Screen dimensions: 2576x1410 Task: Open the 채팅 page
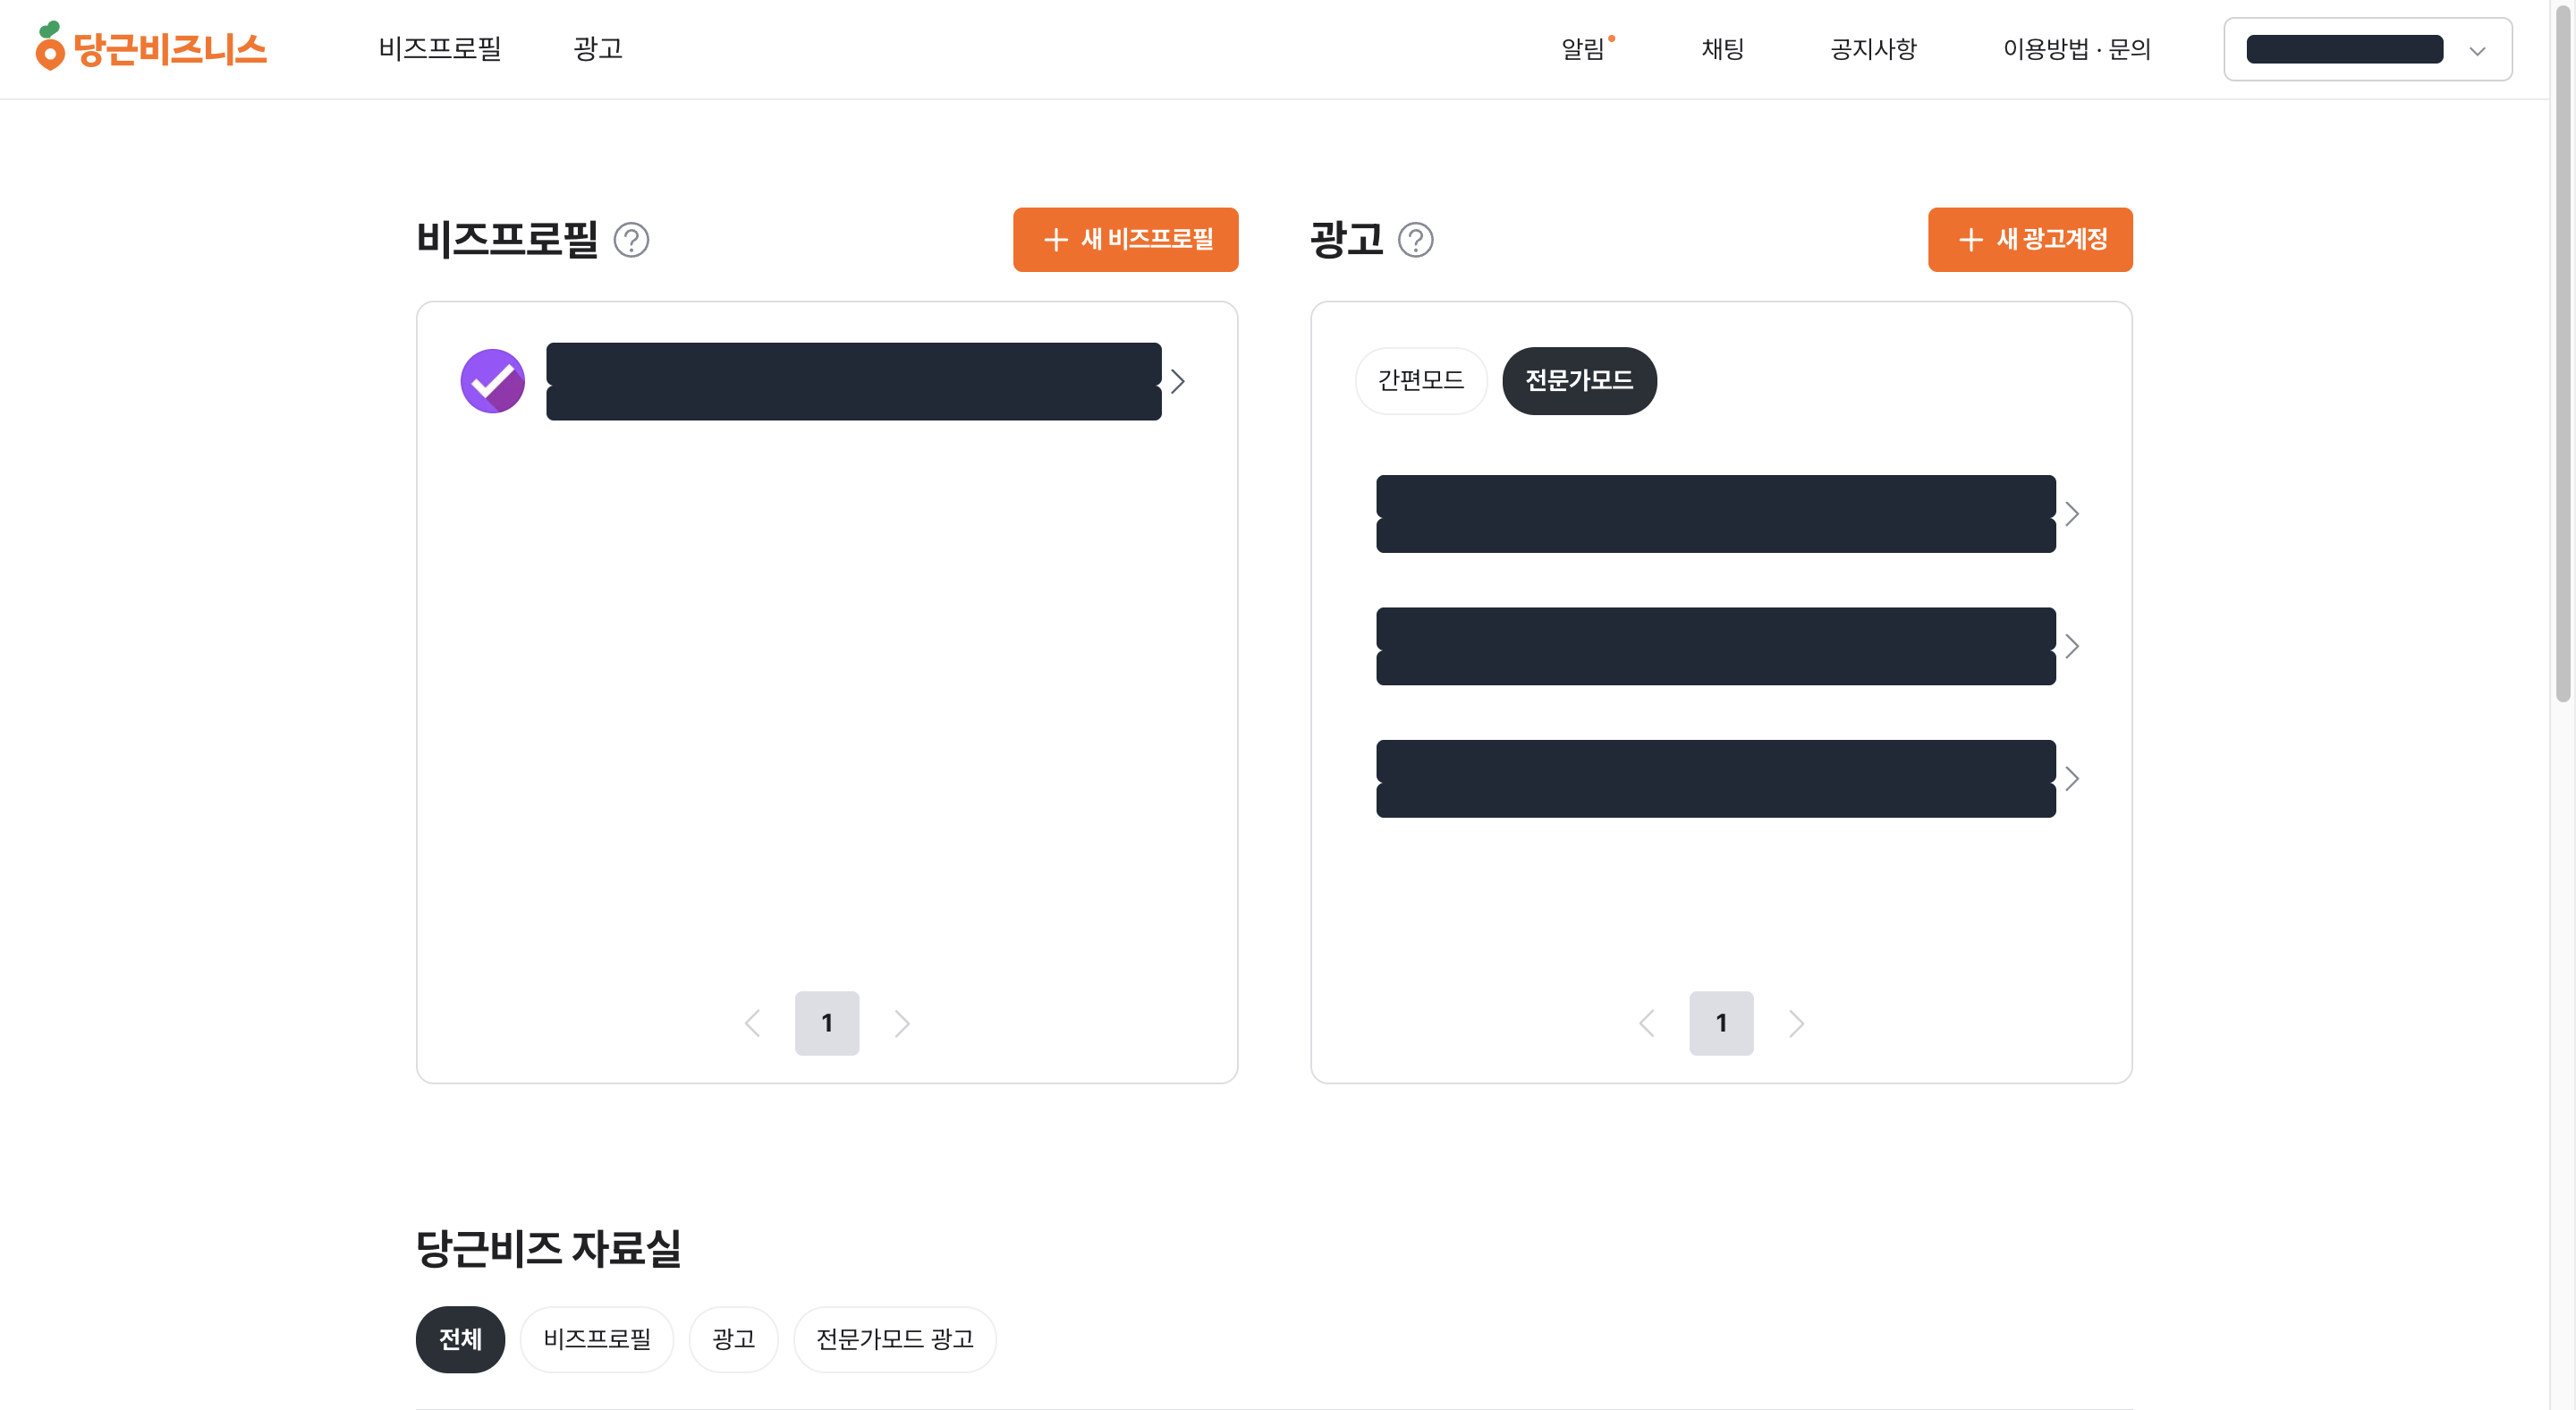[x=1722, y=48]
